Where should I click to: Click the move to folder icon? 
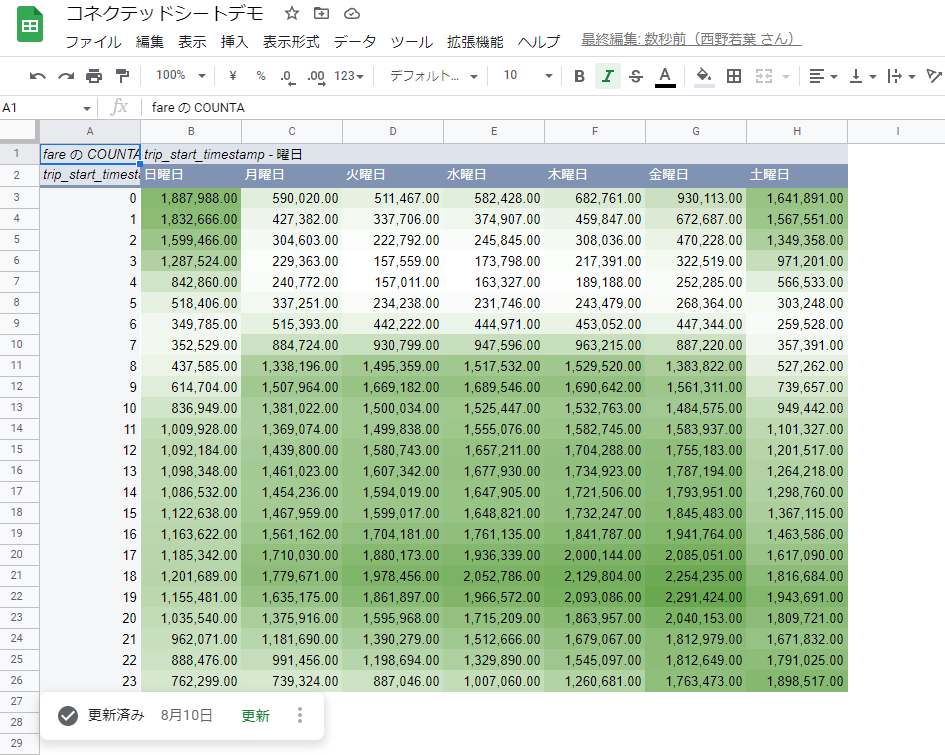pos(322,13)
